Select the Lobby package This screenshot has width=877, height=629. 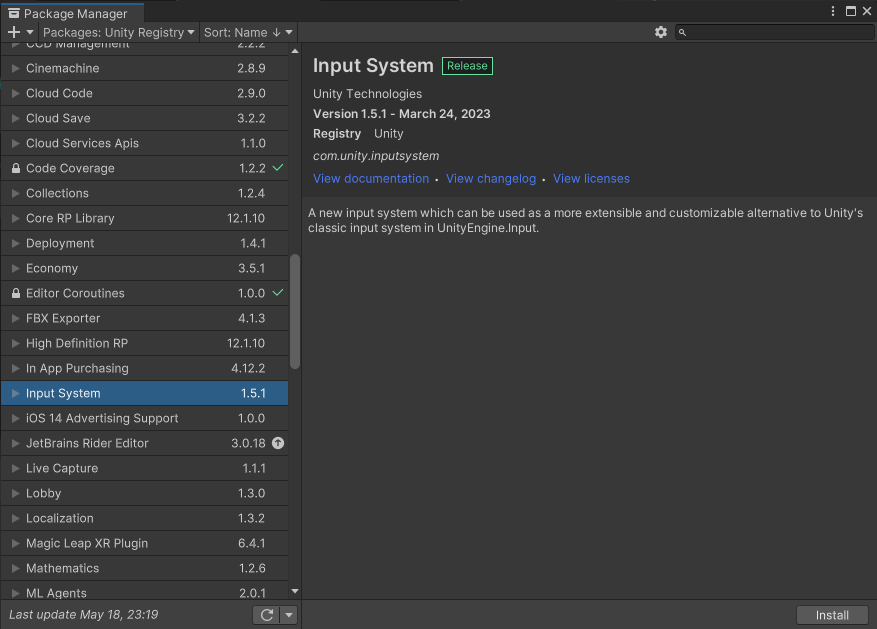144,493
